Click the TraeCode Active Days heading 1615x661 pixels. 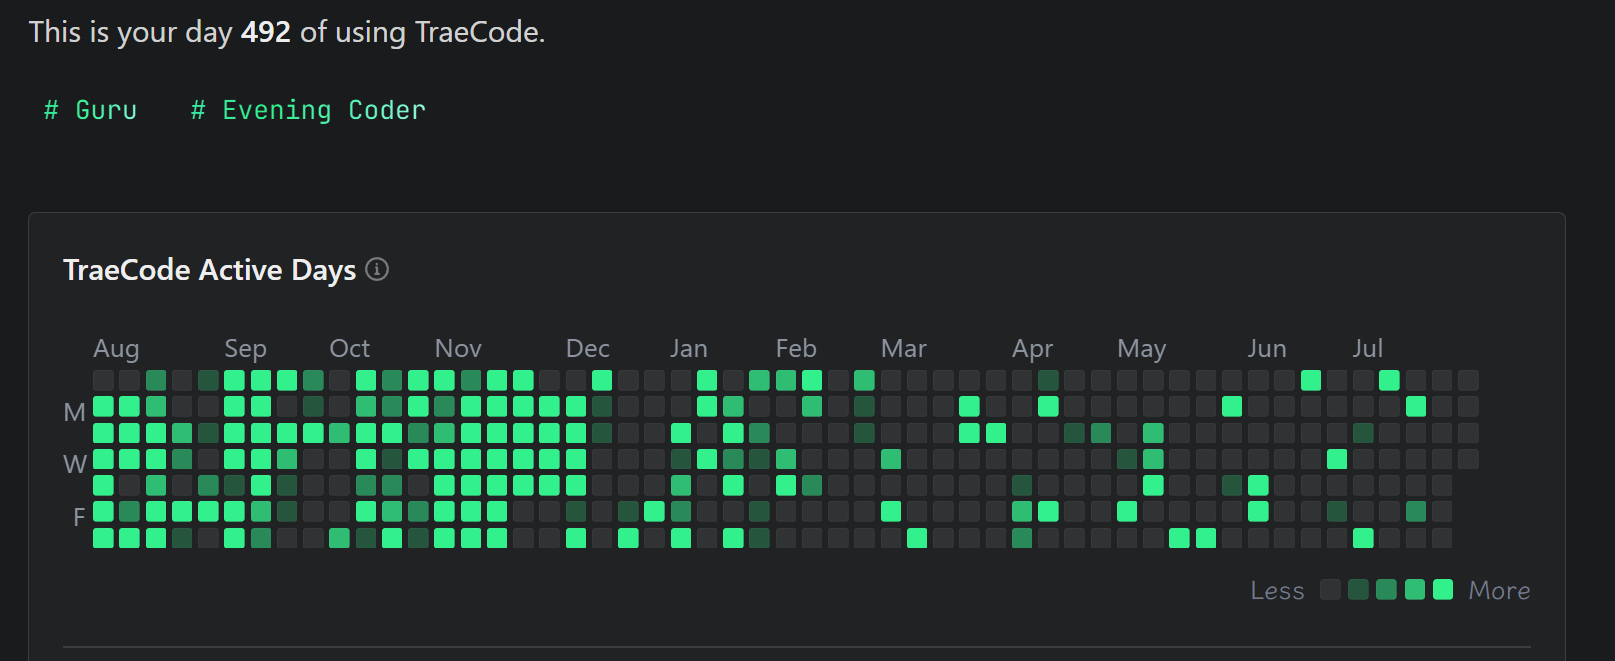point(209,270)
